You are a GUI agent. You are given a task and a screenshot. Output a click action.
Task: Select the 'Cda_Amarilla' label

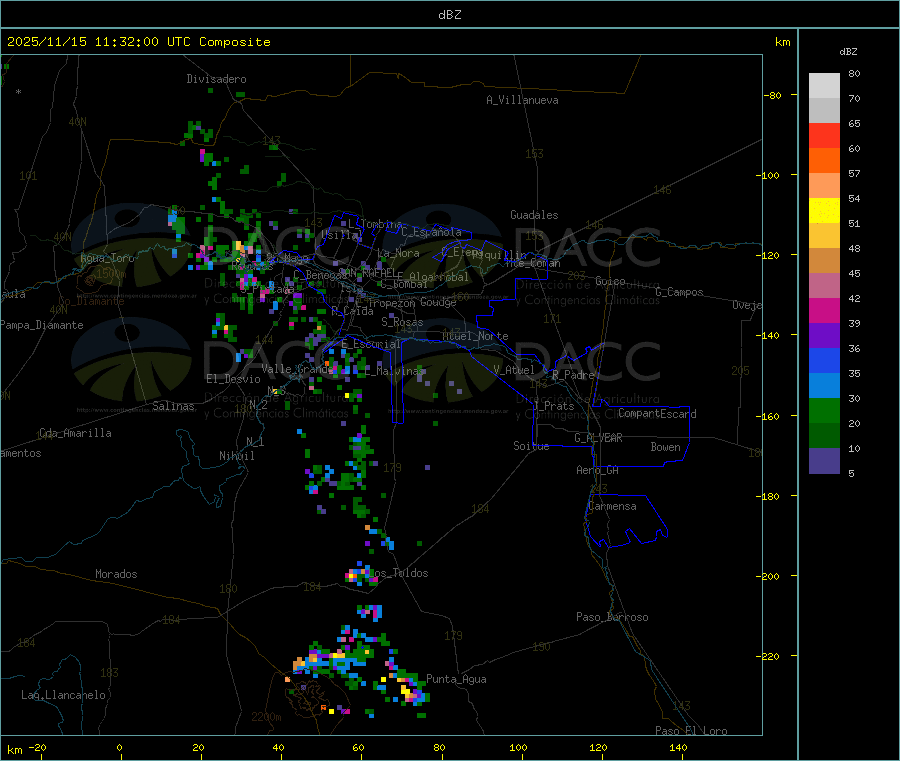tap(75, 433)
